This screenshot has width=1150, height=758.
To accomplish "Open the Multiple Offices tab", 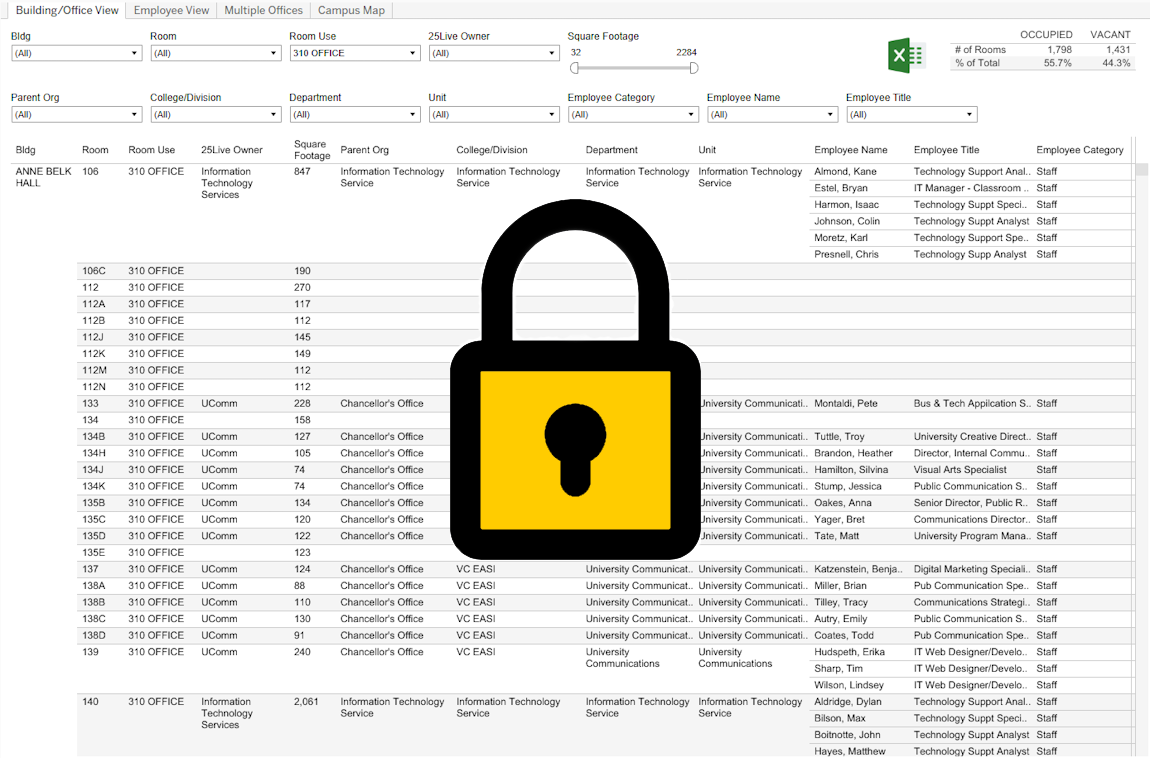I will [x=263, y=10].
